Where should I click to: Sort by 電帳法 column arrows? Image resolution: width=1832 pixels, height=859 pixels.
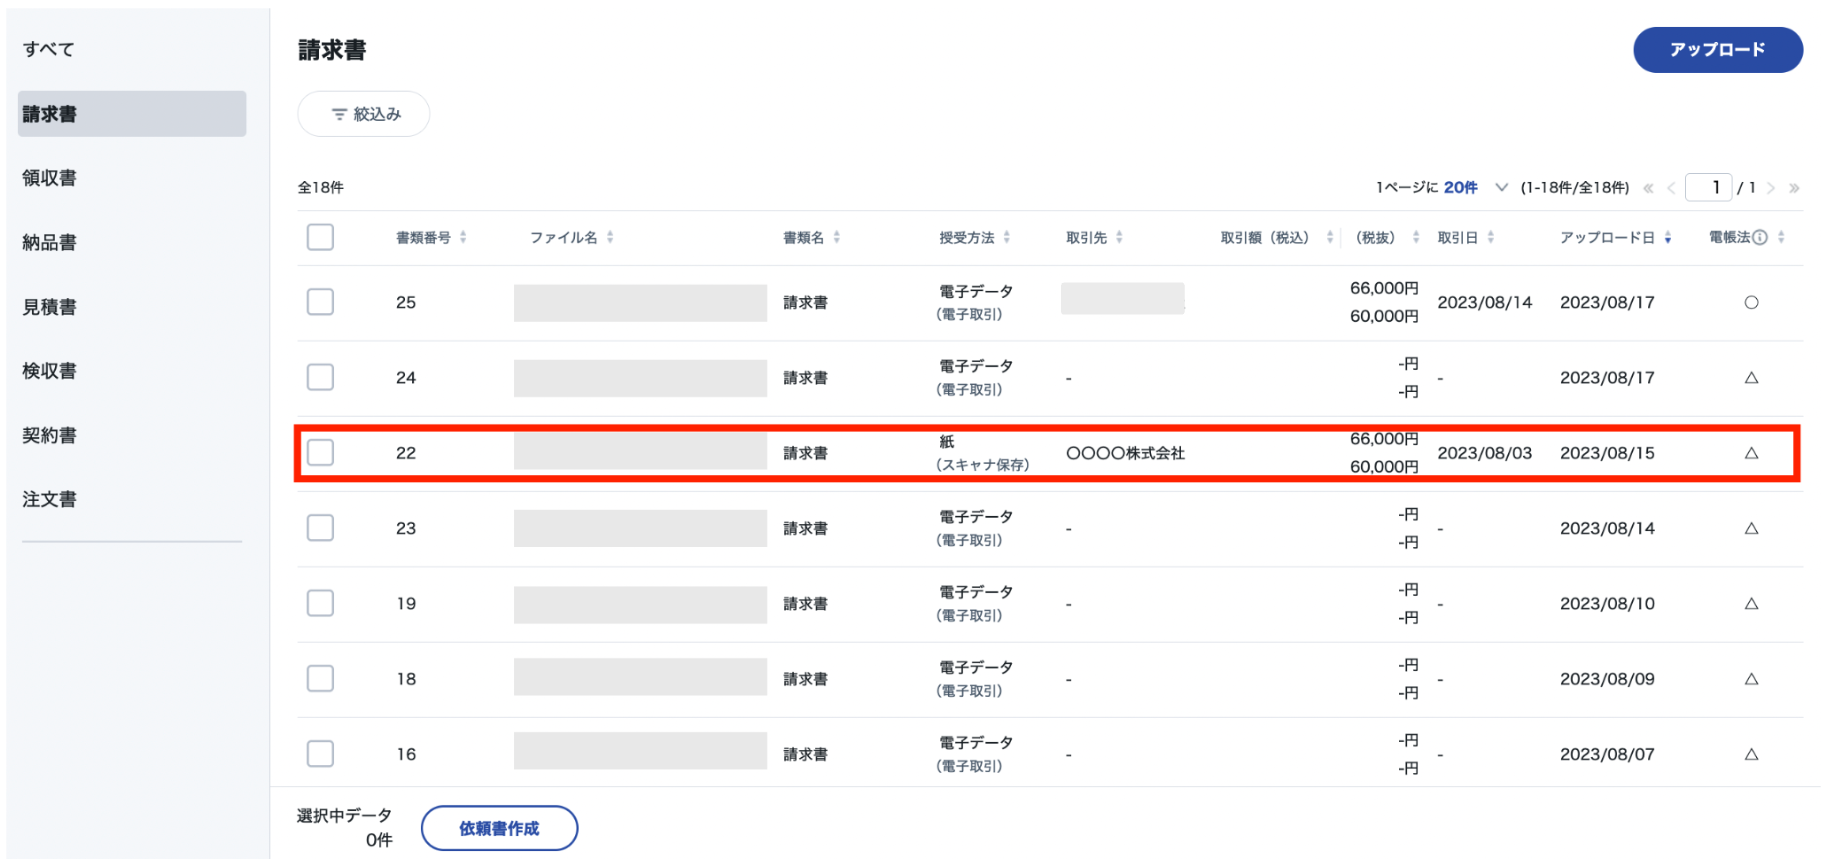[1781, 237]
